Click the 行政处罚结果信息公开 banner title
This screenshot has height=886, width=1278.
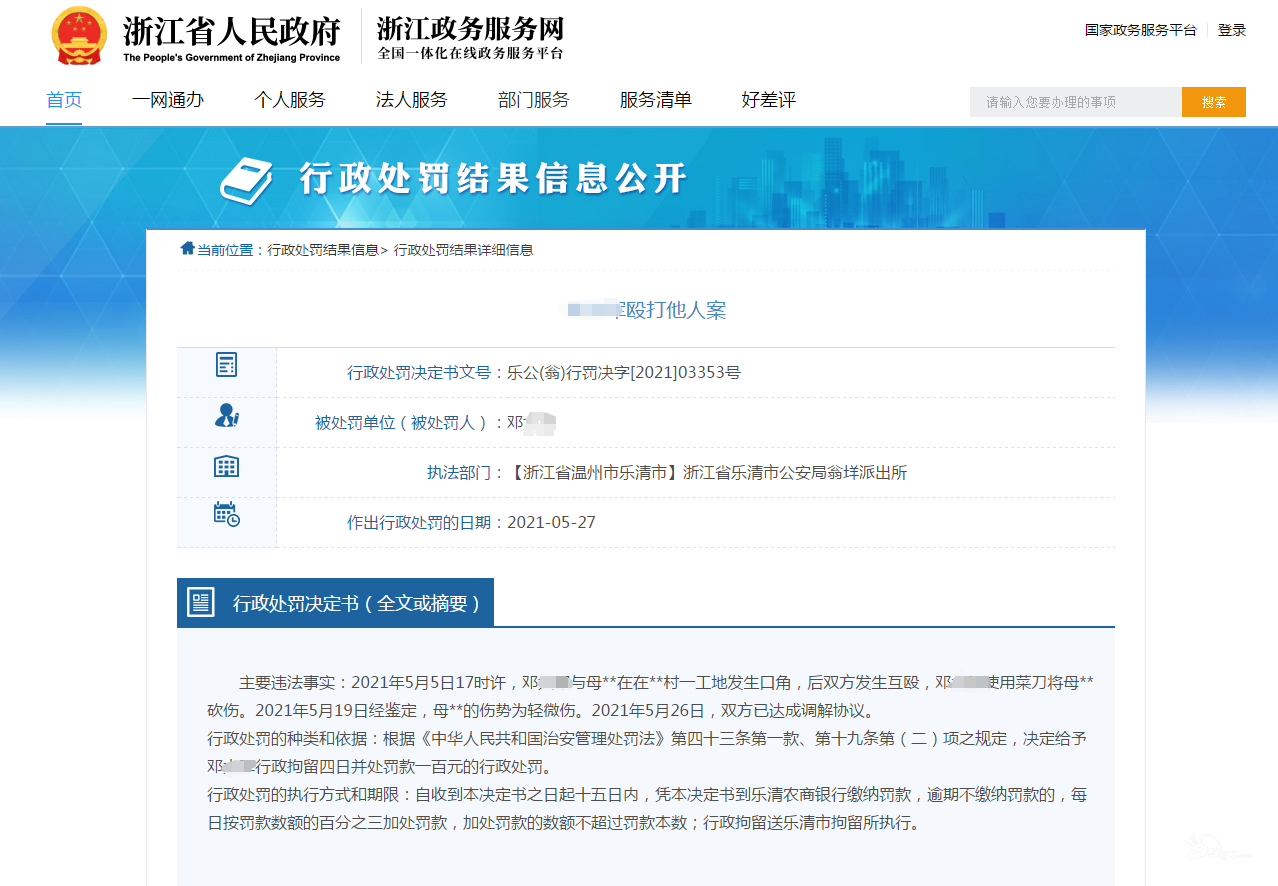[493, 179]
